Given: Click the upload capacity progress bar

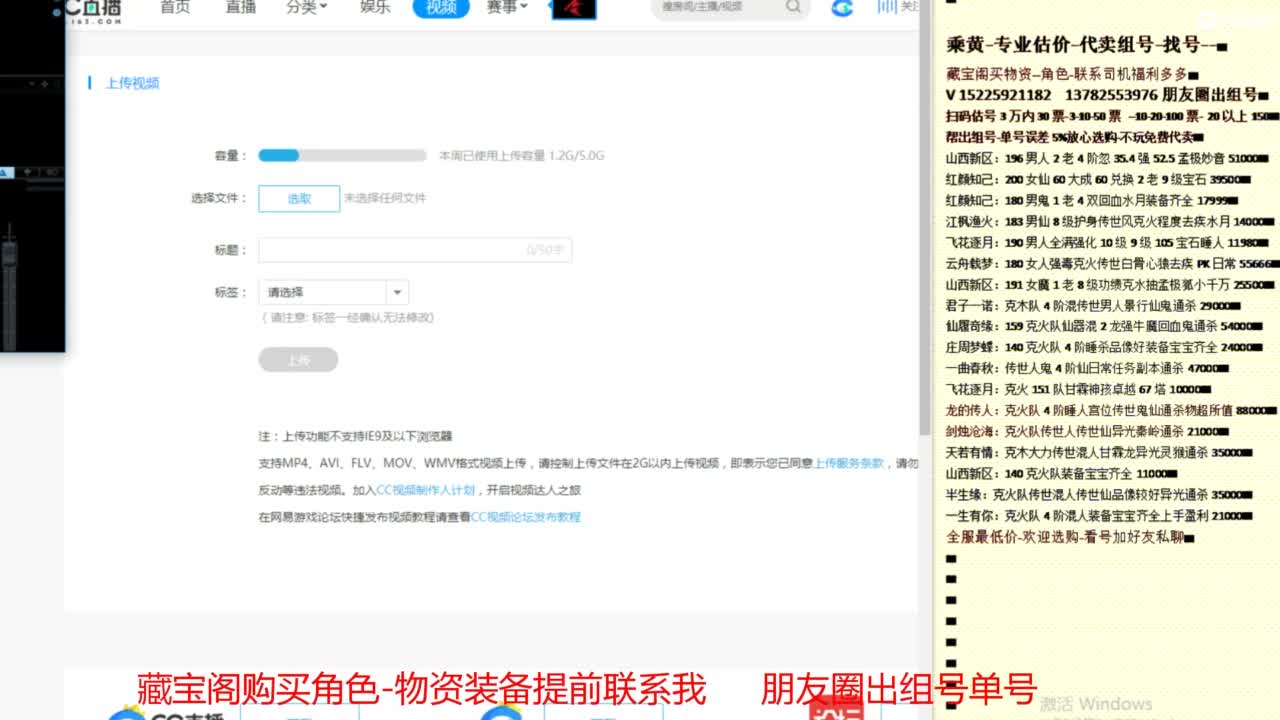Looking at the screenshot, I should tap(342, 155).
